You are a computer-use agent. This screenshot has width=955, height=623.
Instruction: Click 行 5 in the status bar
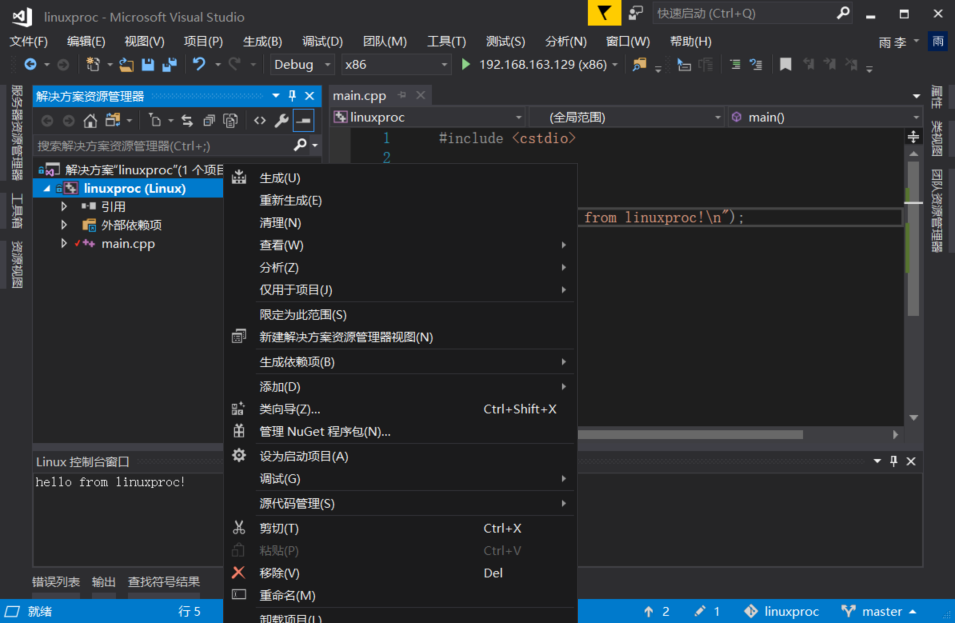pyautogui.click(x=190, y=610)
